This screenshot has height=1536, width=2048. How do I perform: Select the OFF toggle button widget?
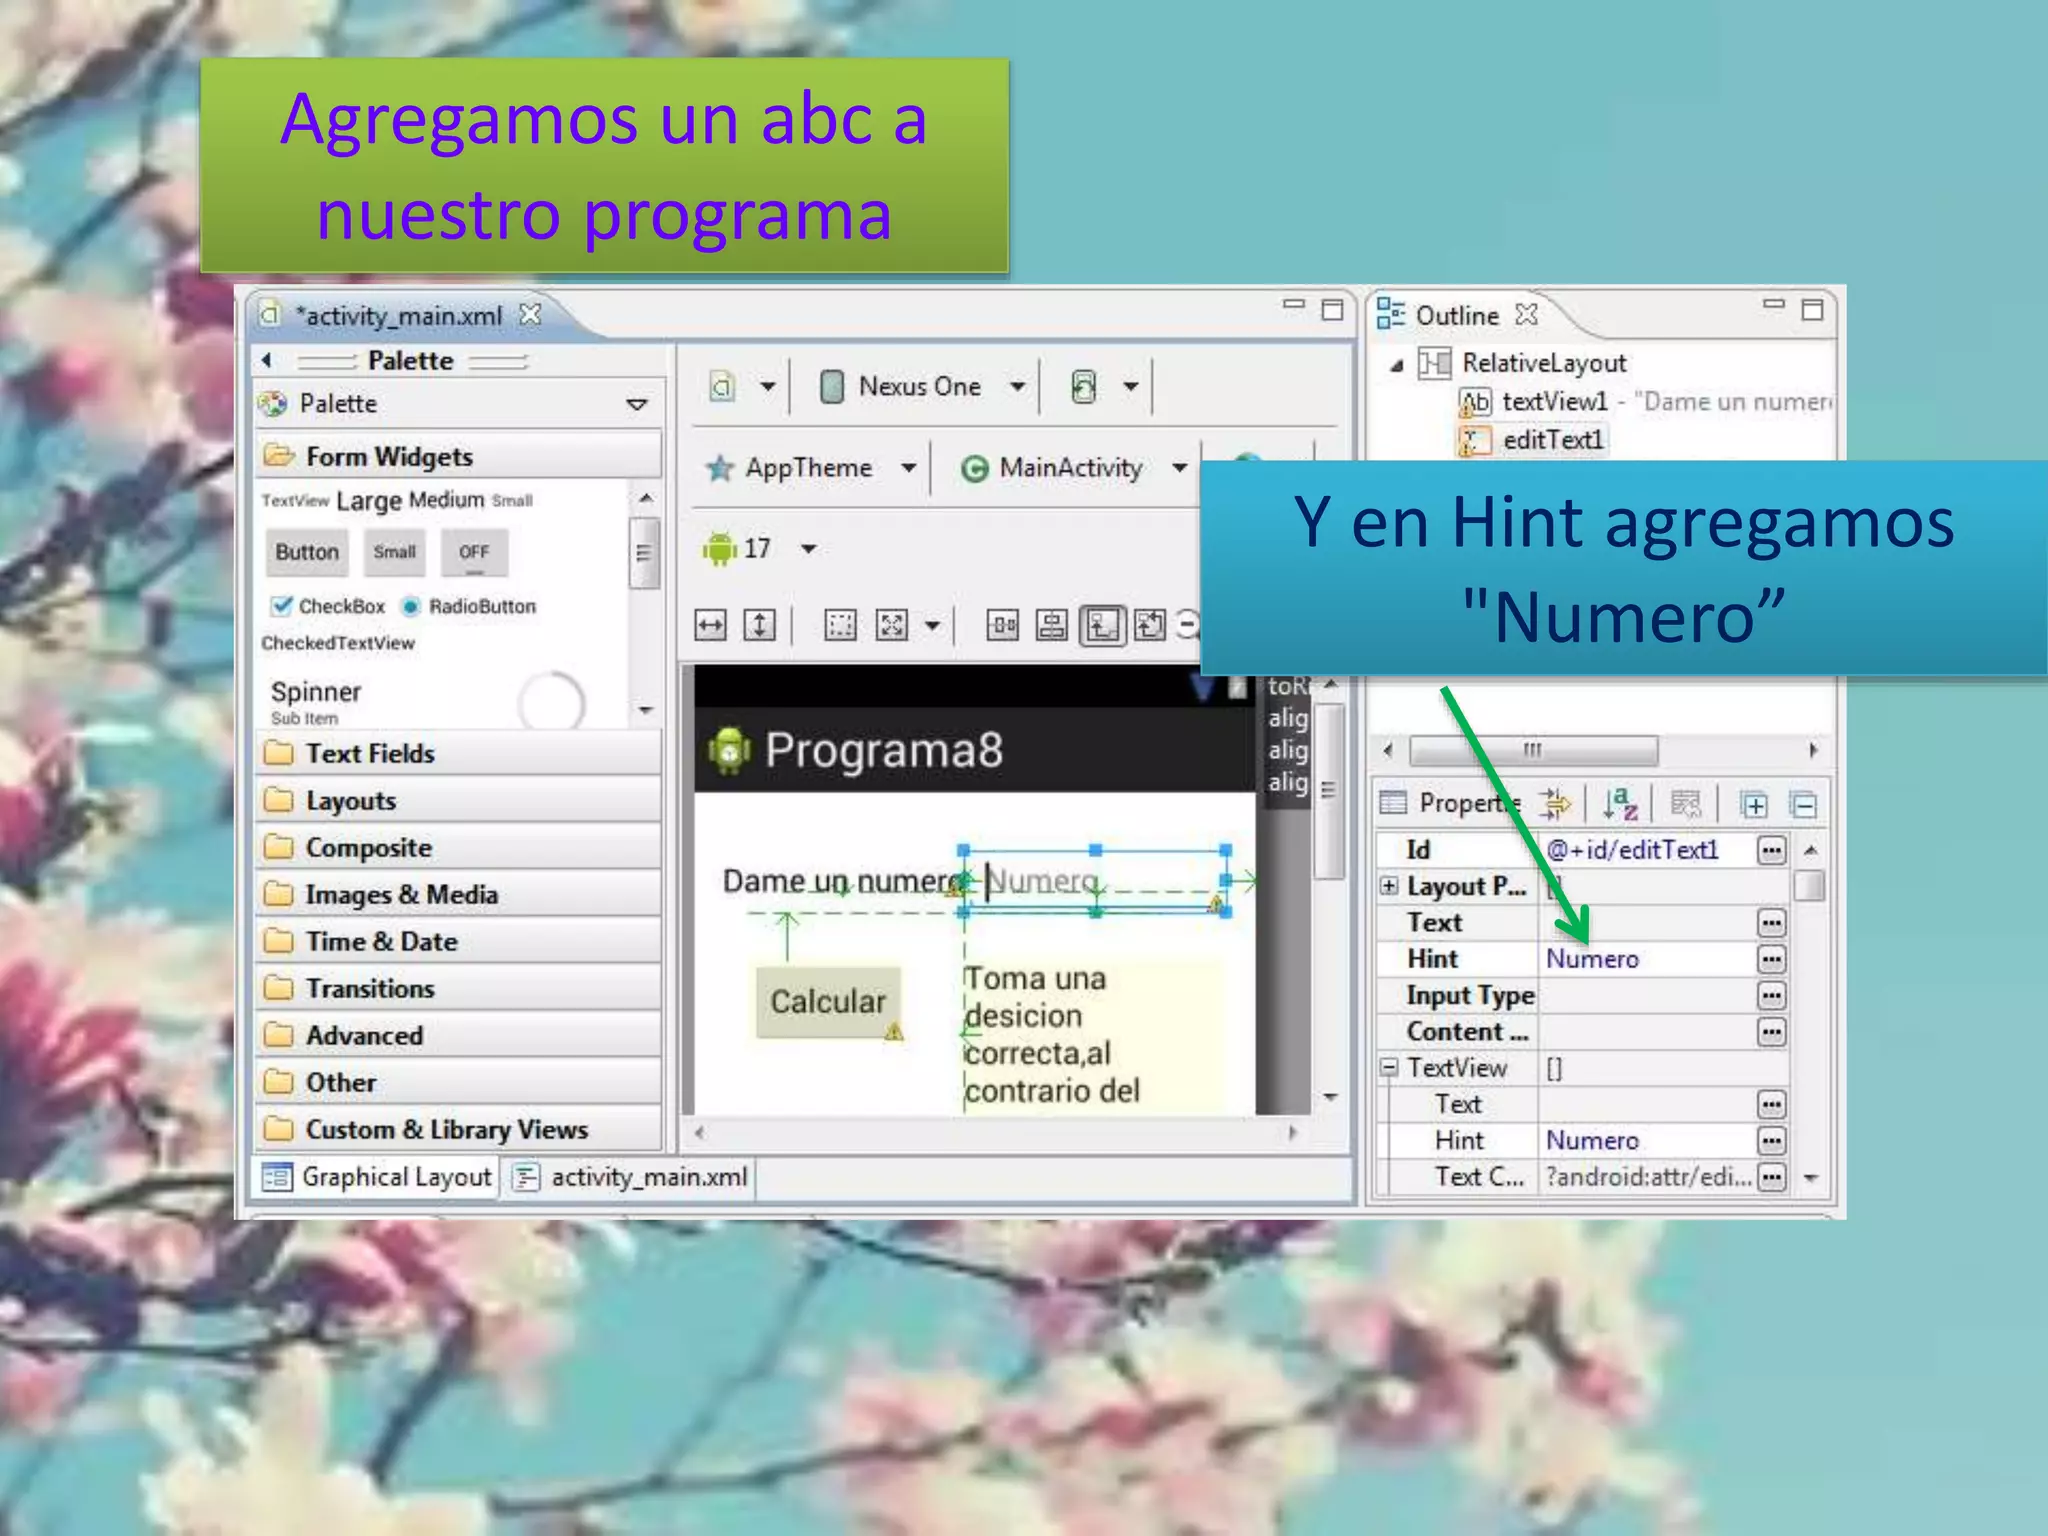click(474, 552)
